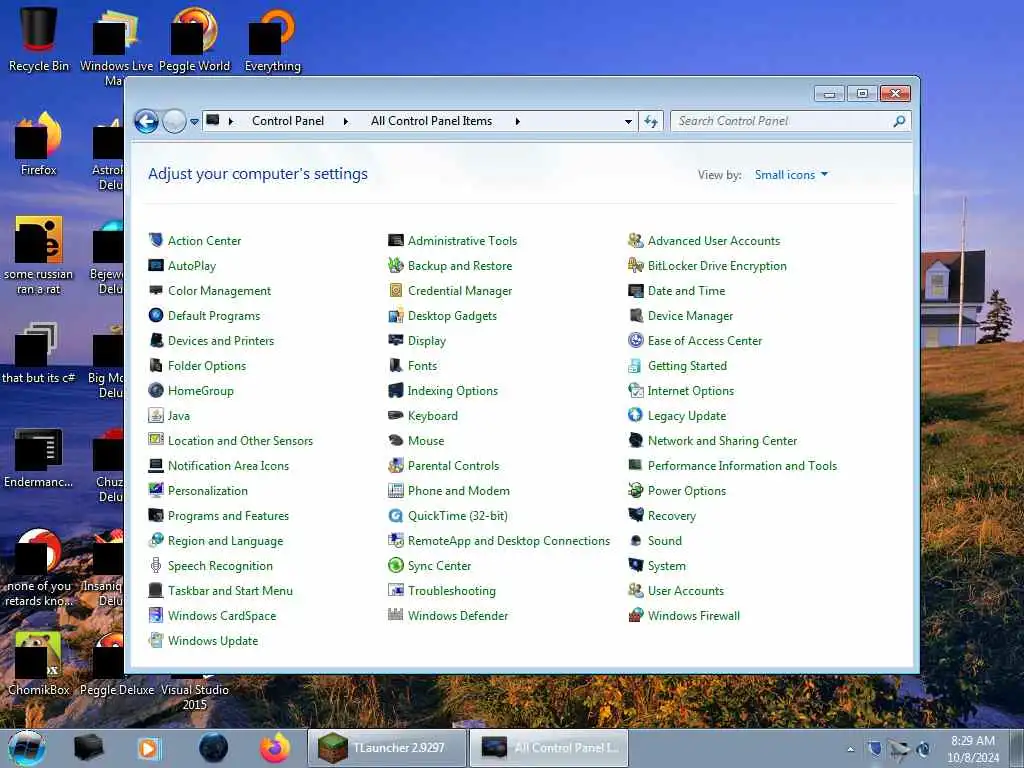The width and height of the screenshot is (1024, 768).
Task: Open the Action Center flag icon
Action: pos(155,240)
